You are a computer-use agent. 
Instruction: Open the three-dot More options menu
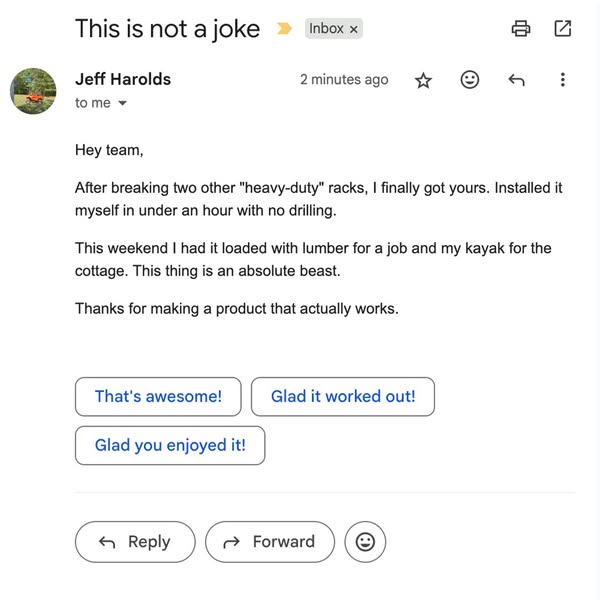tap(563, 80)
